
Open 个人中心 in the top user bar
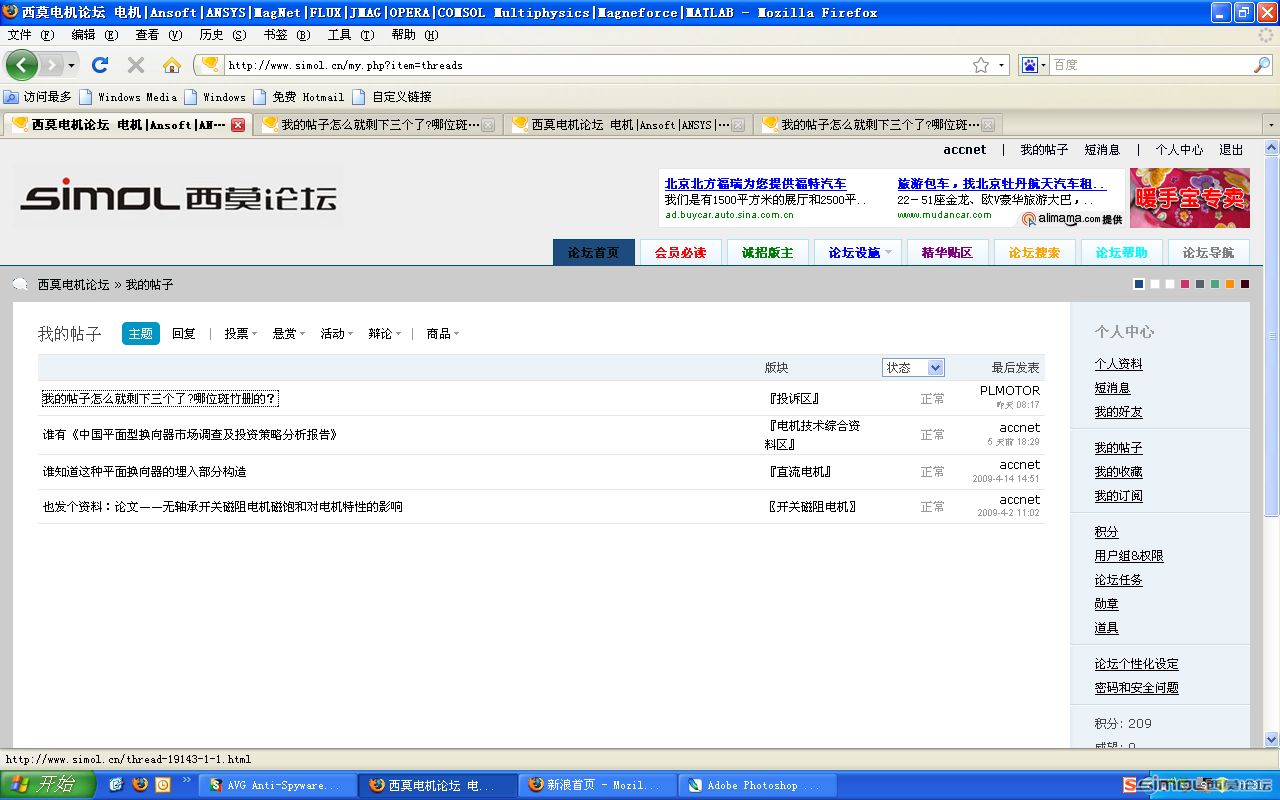pyautogui.click(x=1179, y=150)
